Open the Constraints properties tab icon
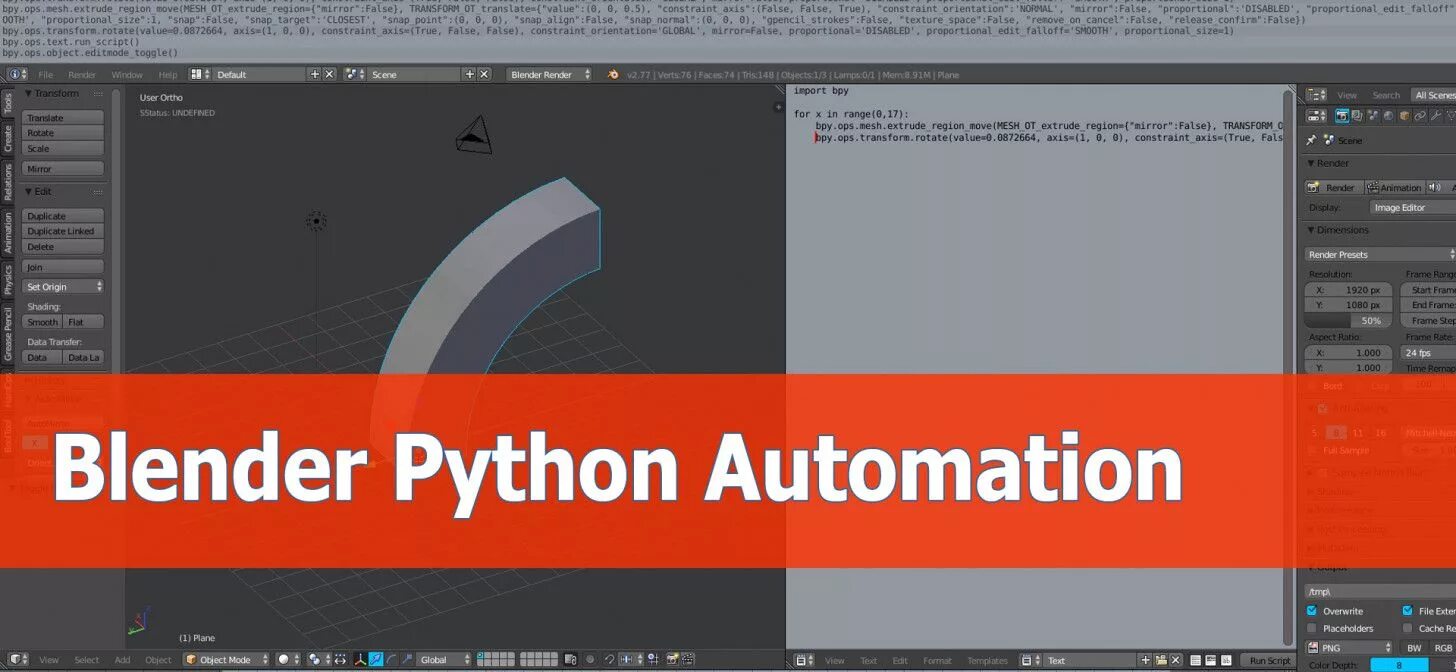 1420,116
